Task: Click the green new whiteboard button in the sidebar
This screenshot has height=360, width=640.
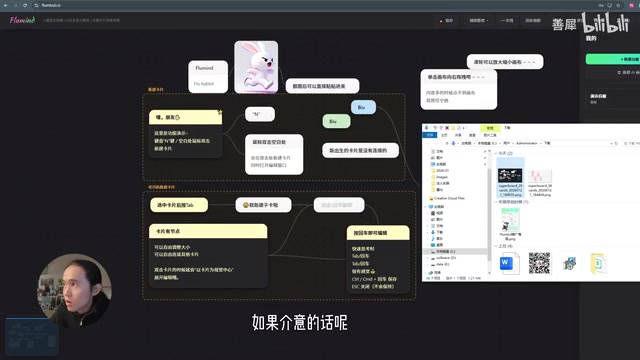Action: (613, 59)
